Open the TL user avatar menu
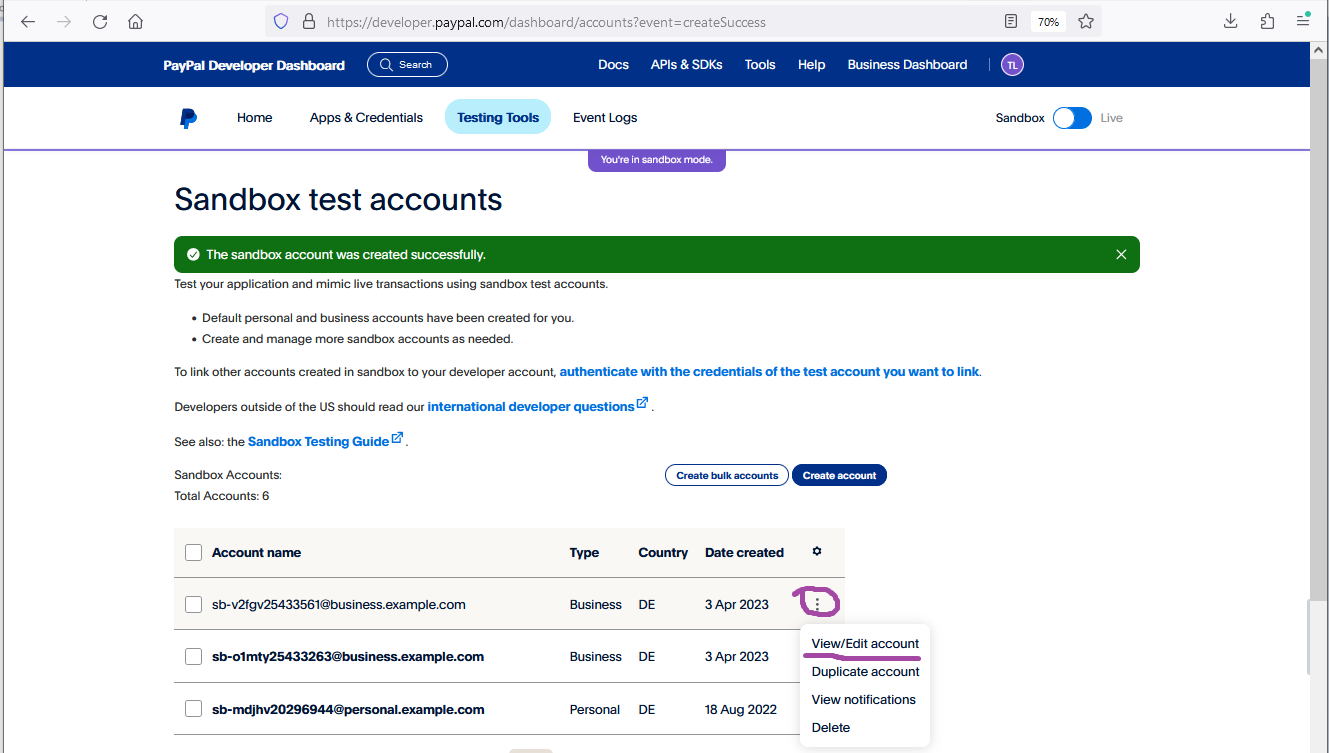This screenshot has height=753, width=1329. pyautogui.click(x=1012, y=65)
